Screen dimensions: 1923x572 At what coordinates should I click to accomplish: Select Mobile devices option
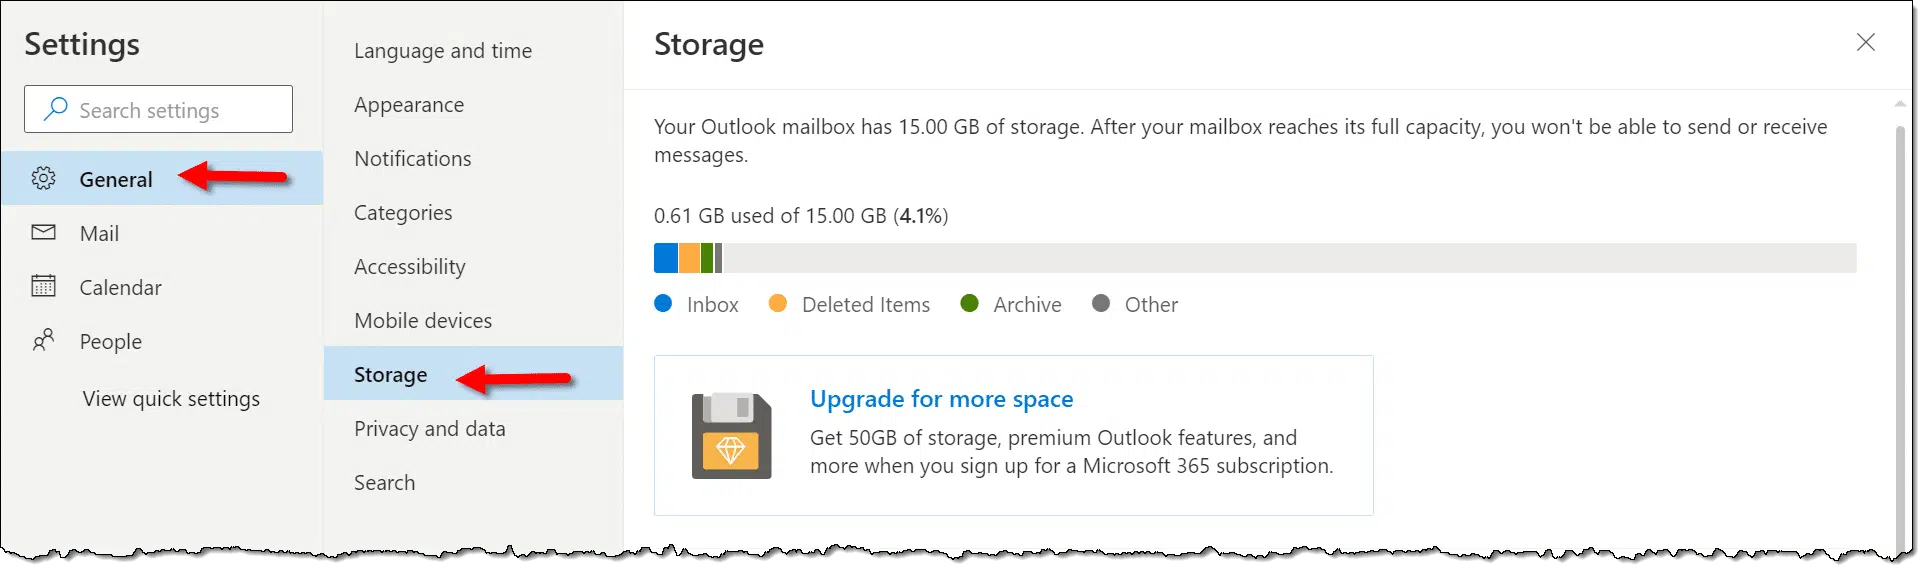(x=423, y=321)
